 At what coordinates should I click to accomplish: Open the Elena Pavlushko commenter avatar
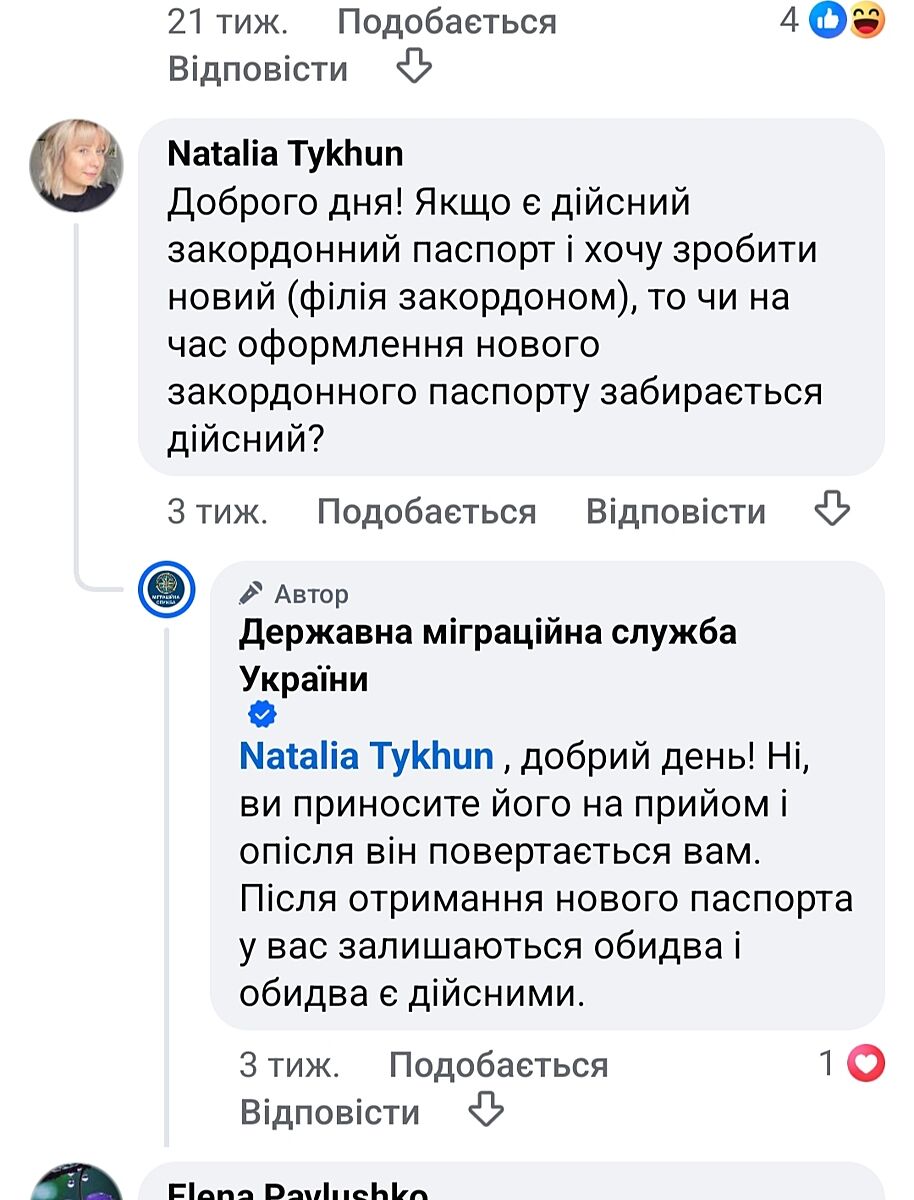[76, 1187]
